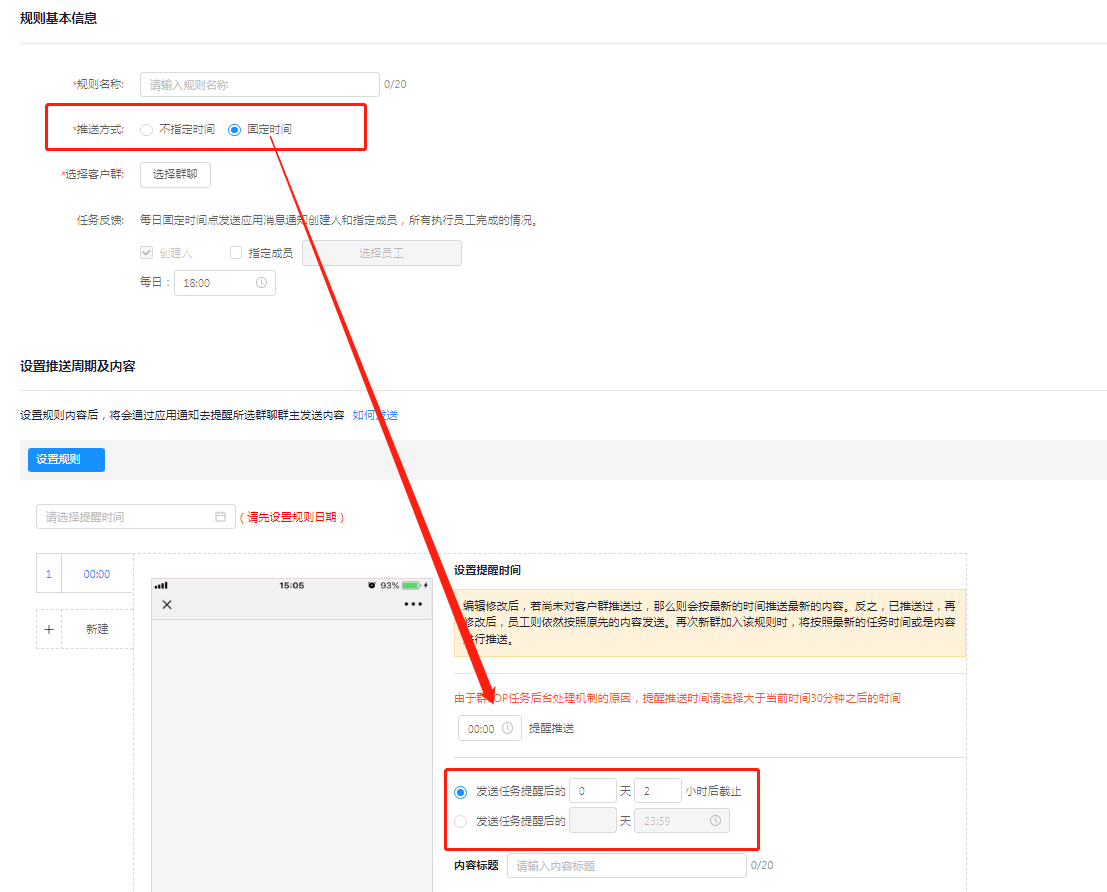Enable the 指定成员 checkbox
Viewport: 1107px width, 892px height.
point(236,252)
